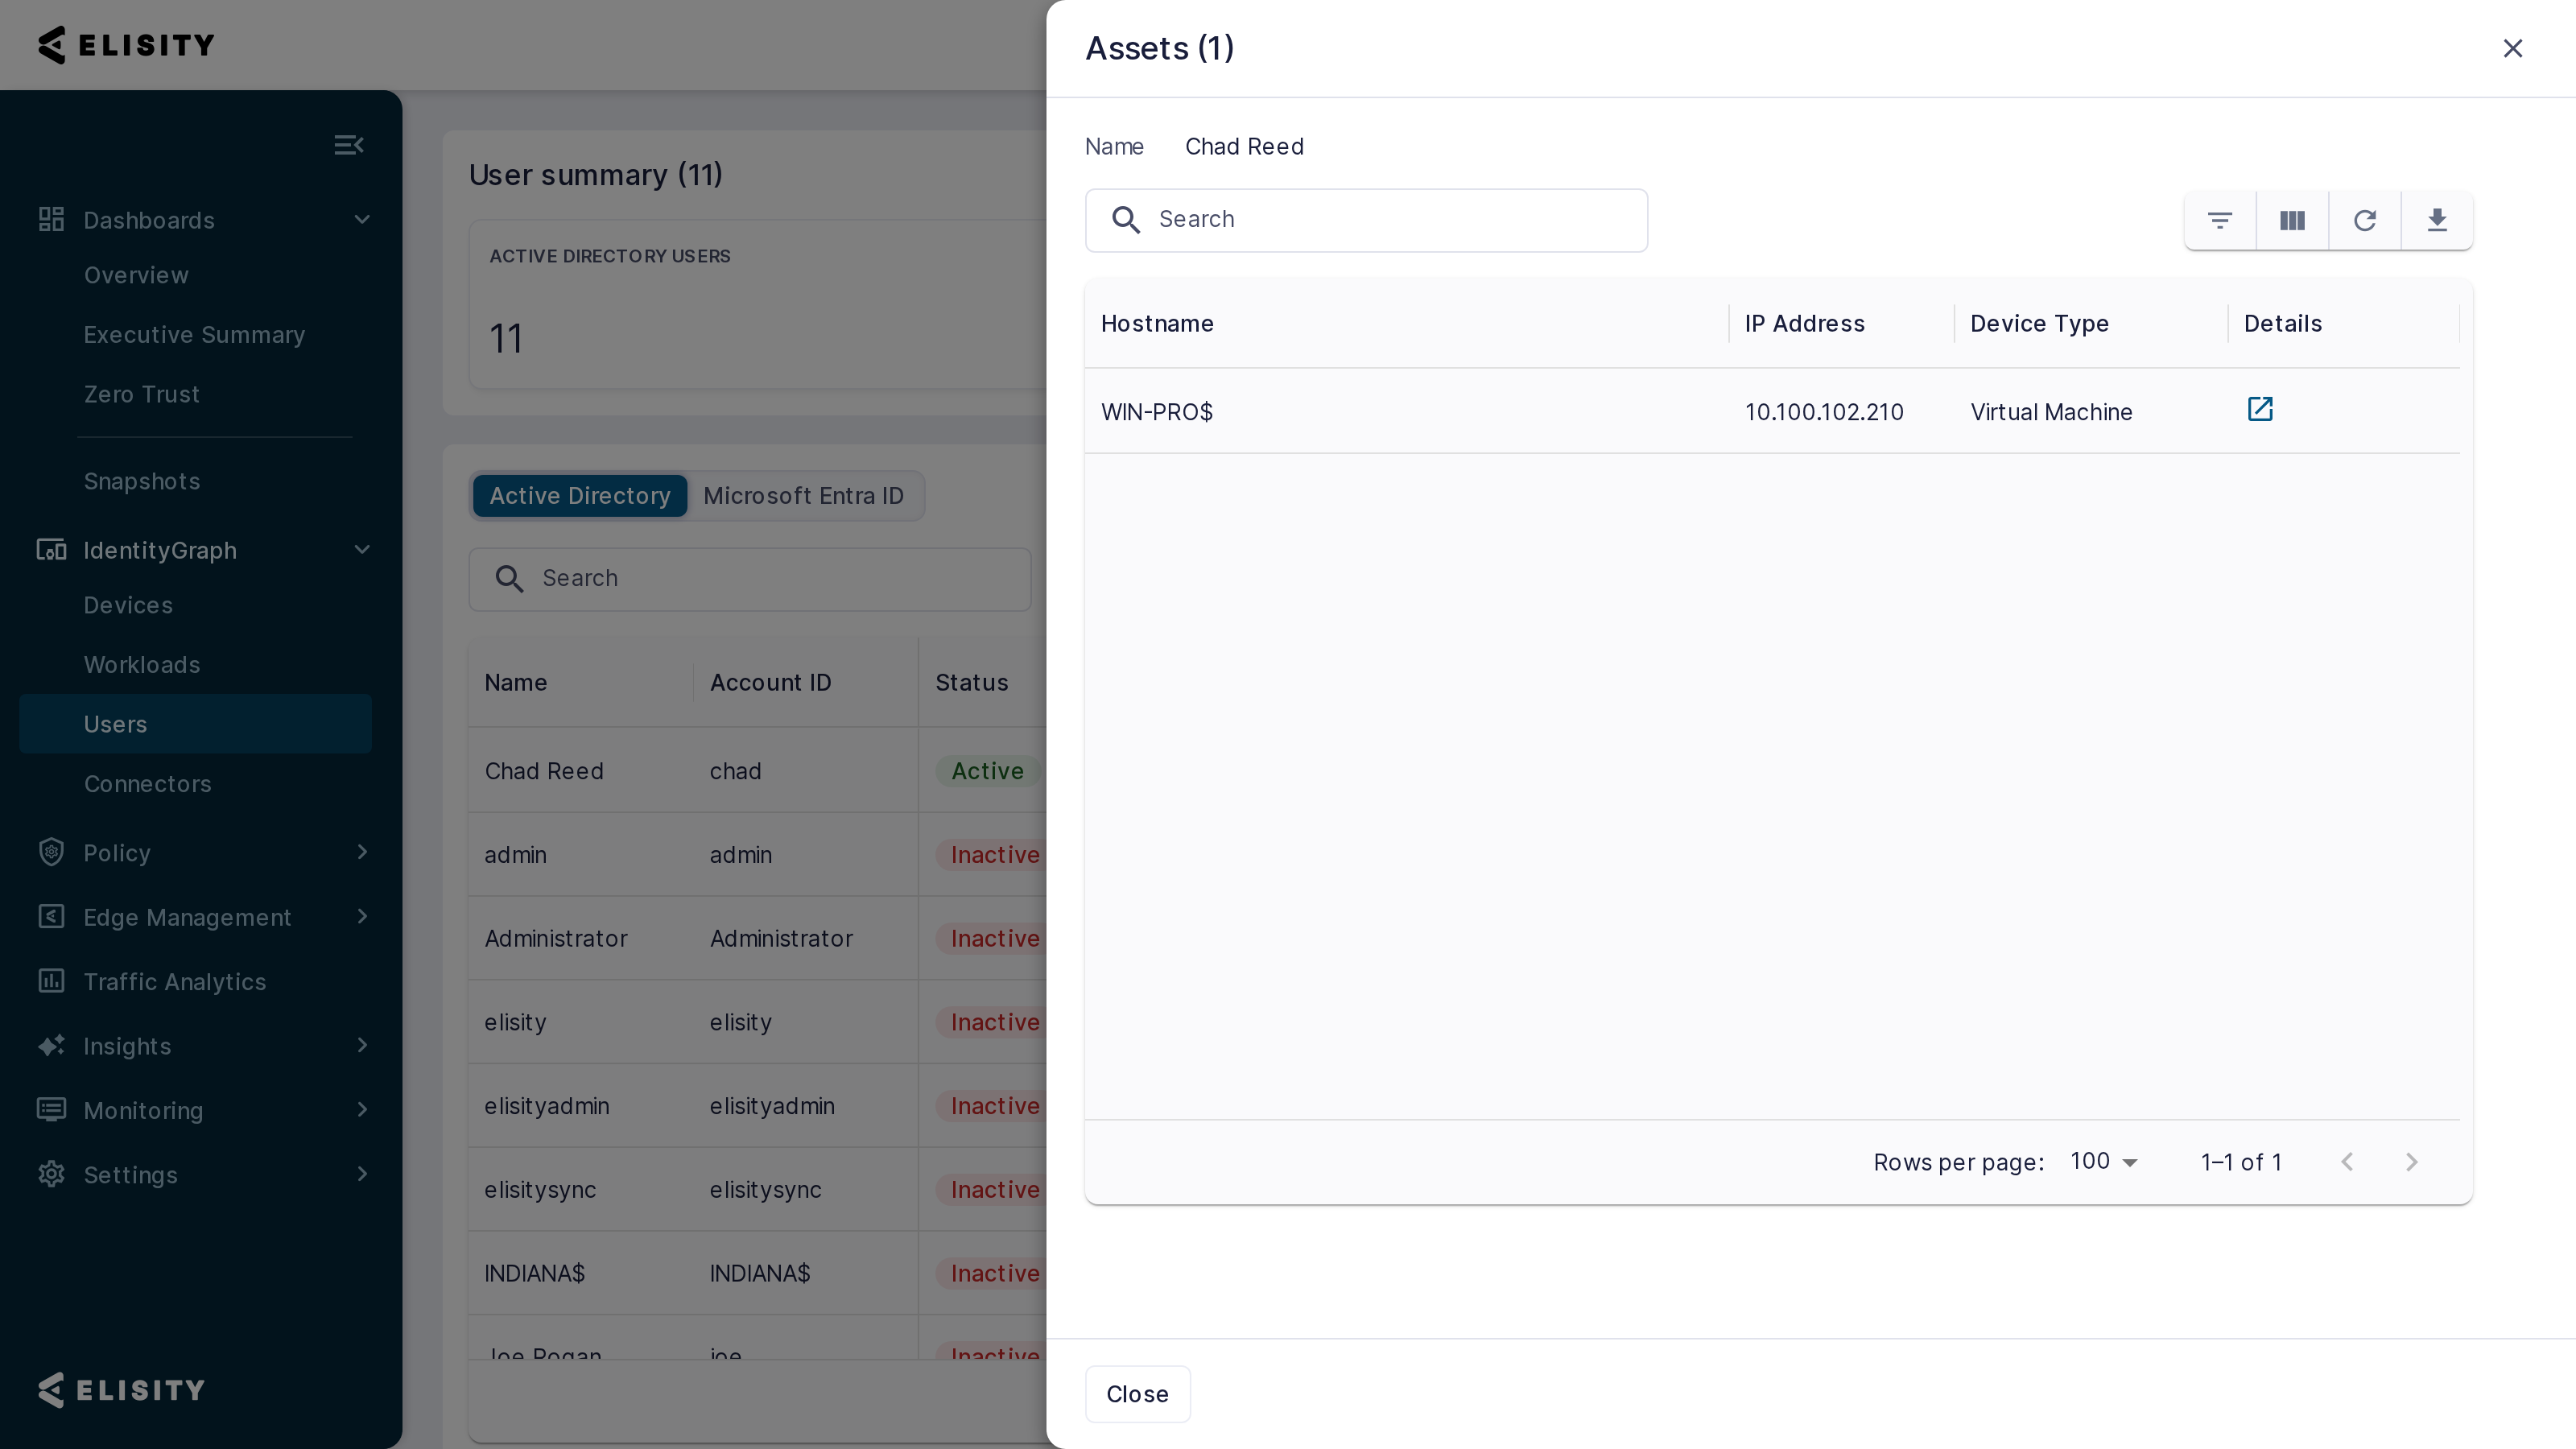Focus the User summary search field

[x=750, y=579]
